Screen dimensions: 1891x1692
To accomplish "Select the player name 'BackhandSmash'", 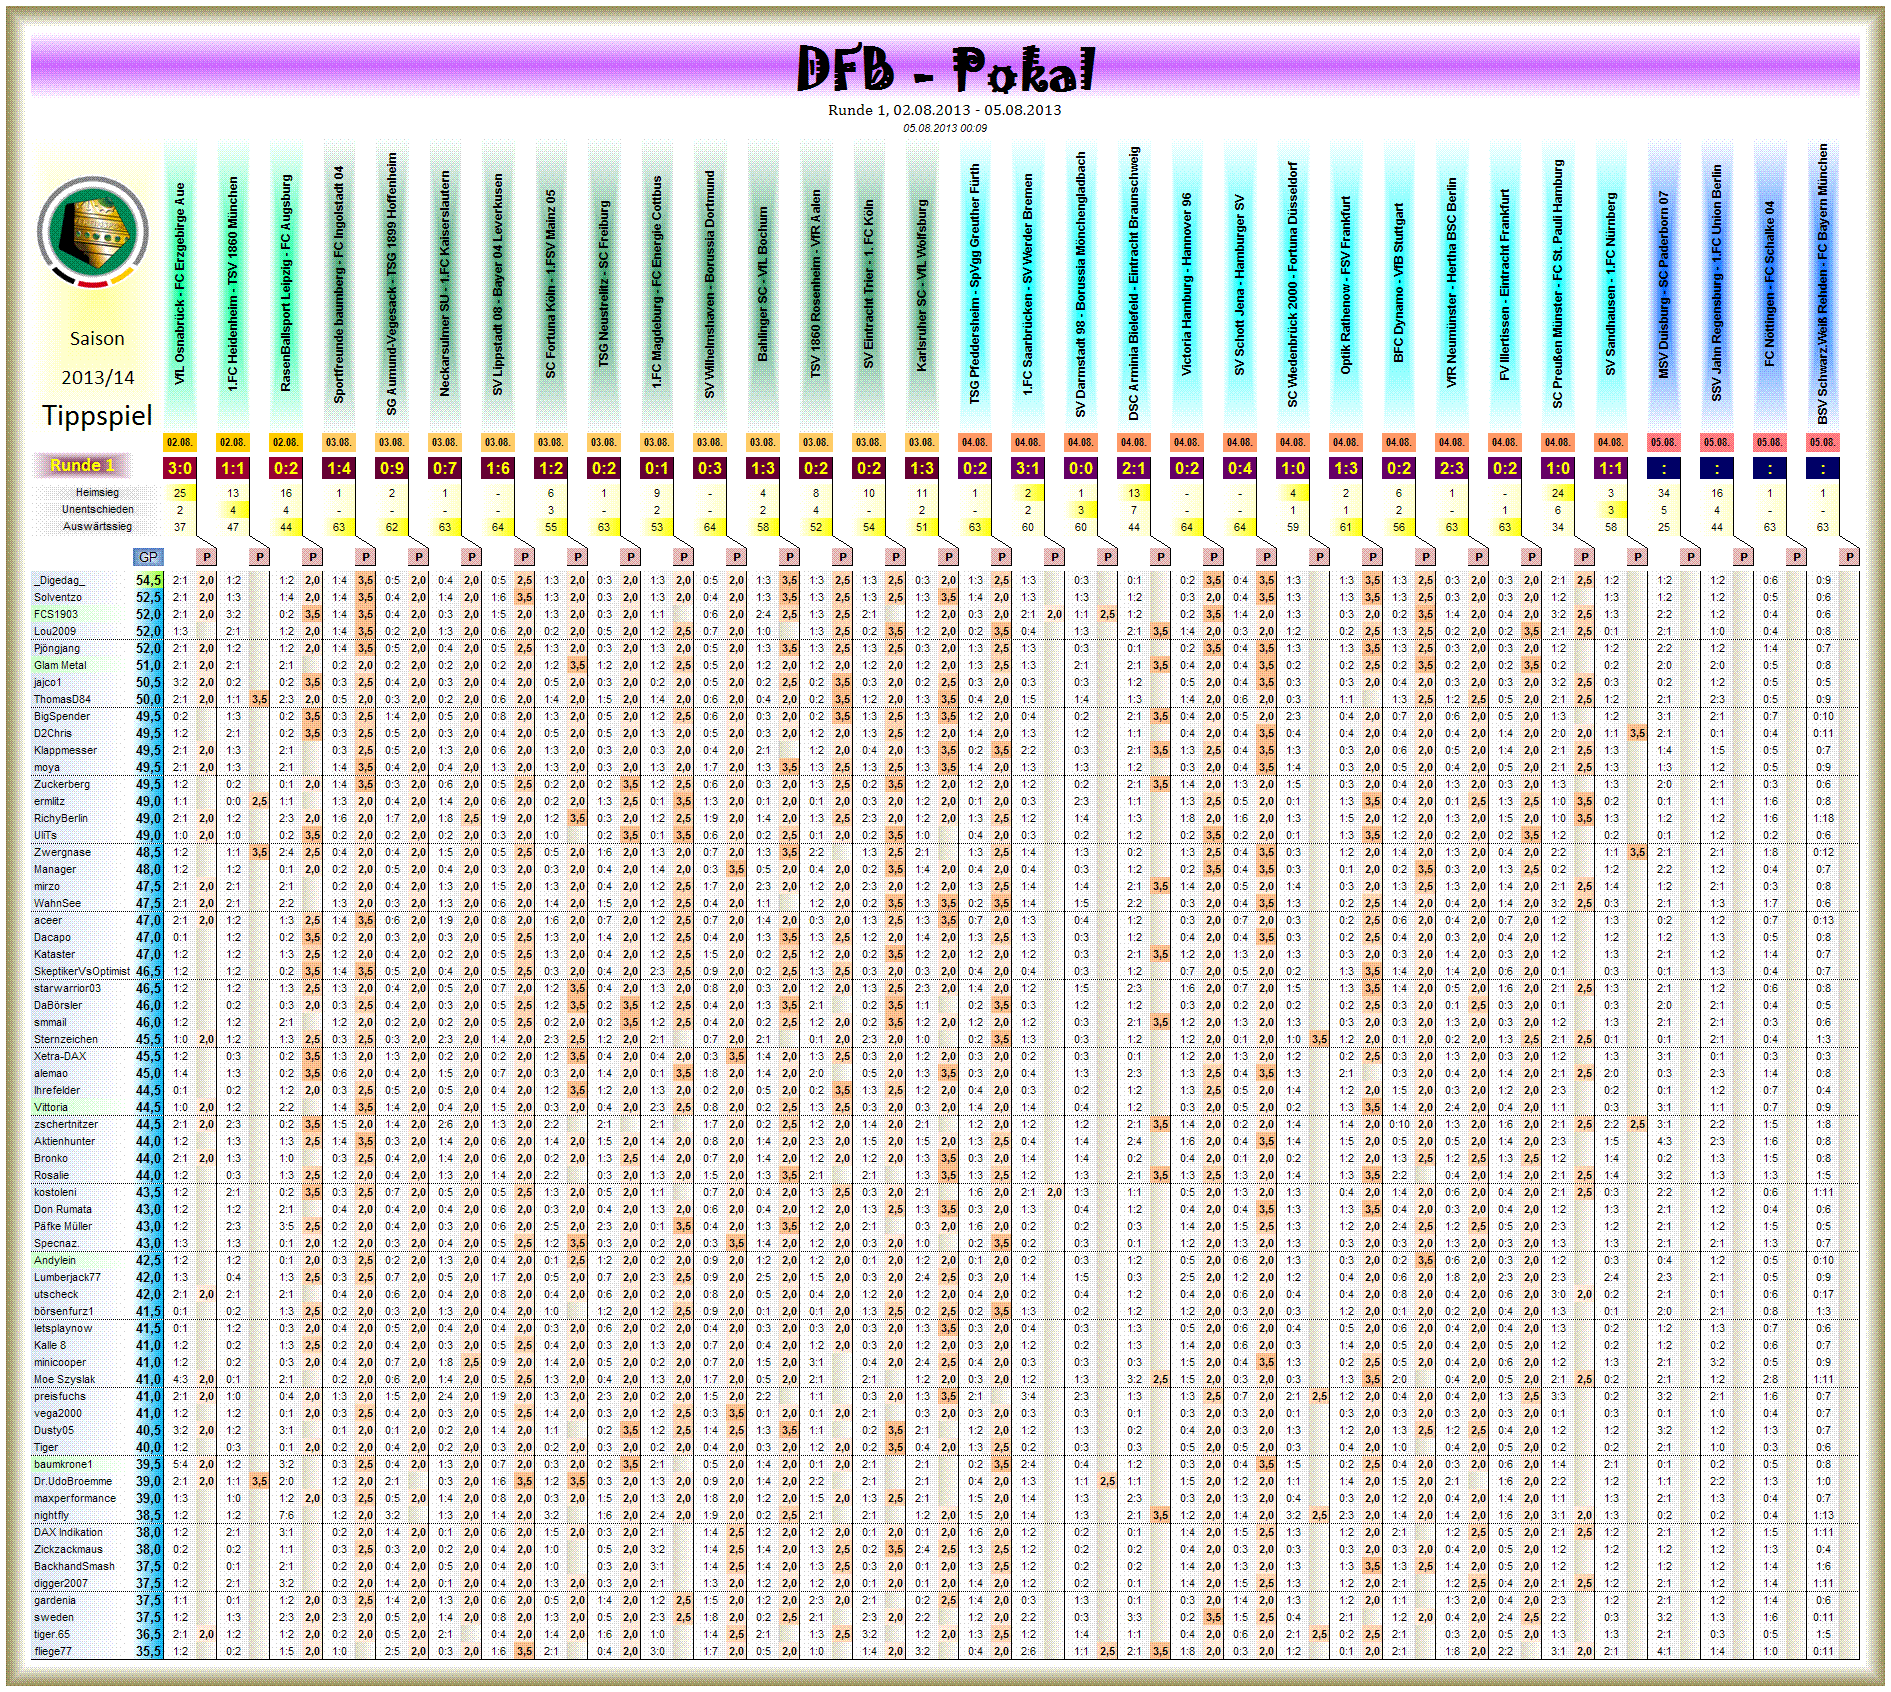I will [74, 1566].
